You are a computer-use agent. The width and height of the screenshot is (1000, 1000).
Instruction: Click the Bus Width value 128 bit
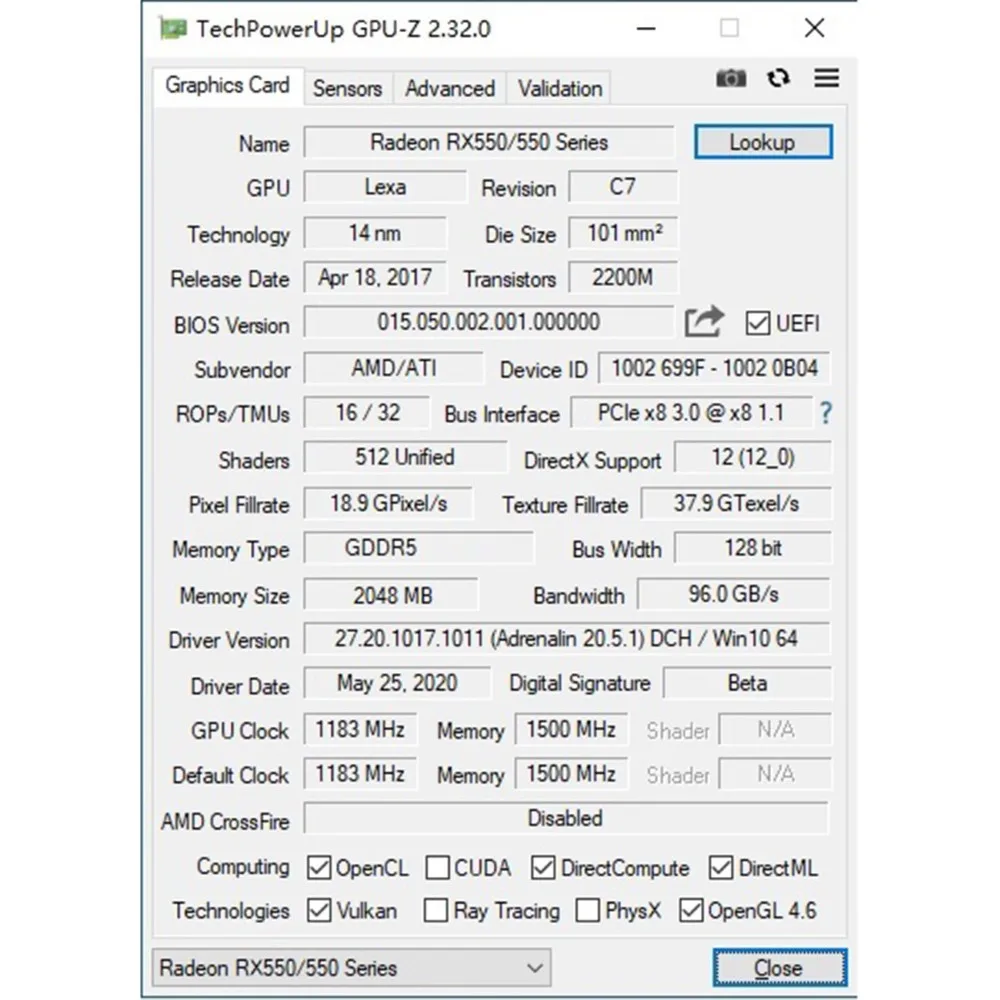[x=753, y=548]
